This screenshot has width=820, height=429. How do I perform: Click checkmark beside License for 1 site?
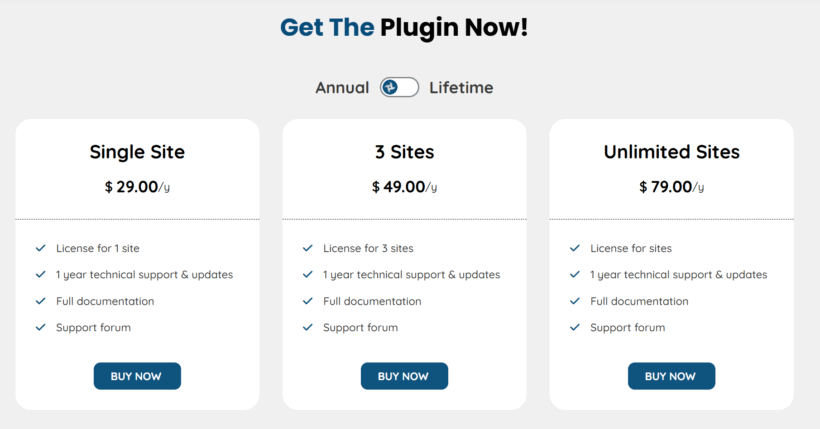tap(41, 248)
